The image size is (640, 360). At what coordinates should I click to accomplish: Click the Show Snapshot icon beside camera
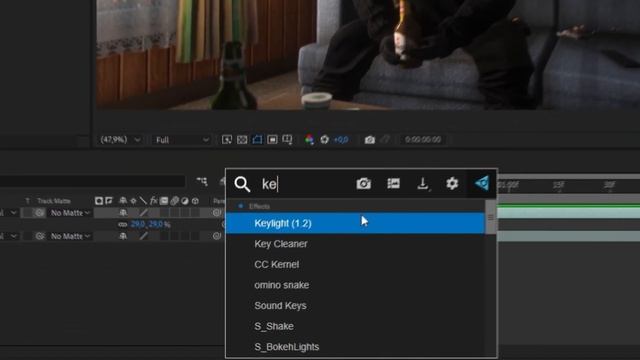385,140
